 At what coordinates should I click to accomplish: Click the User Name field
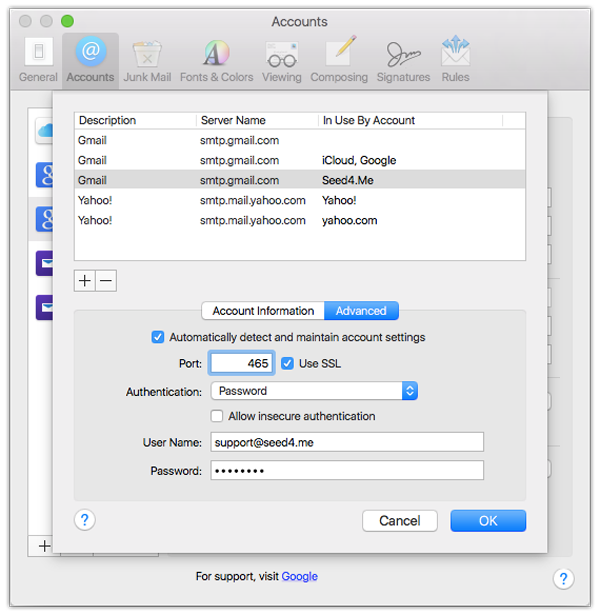(347, 442)
